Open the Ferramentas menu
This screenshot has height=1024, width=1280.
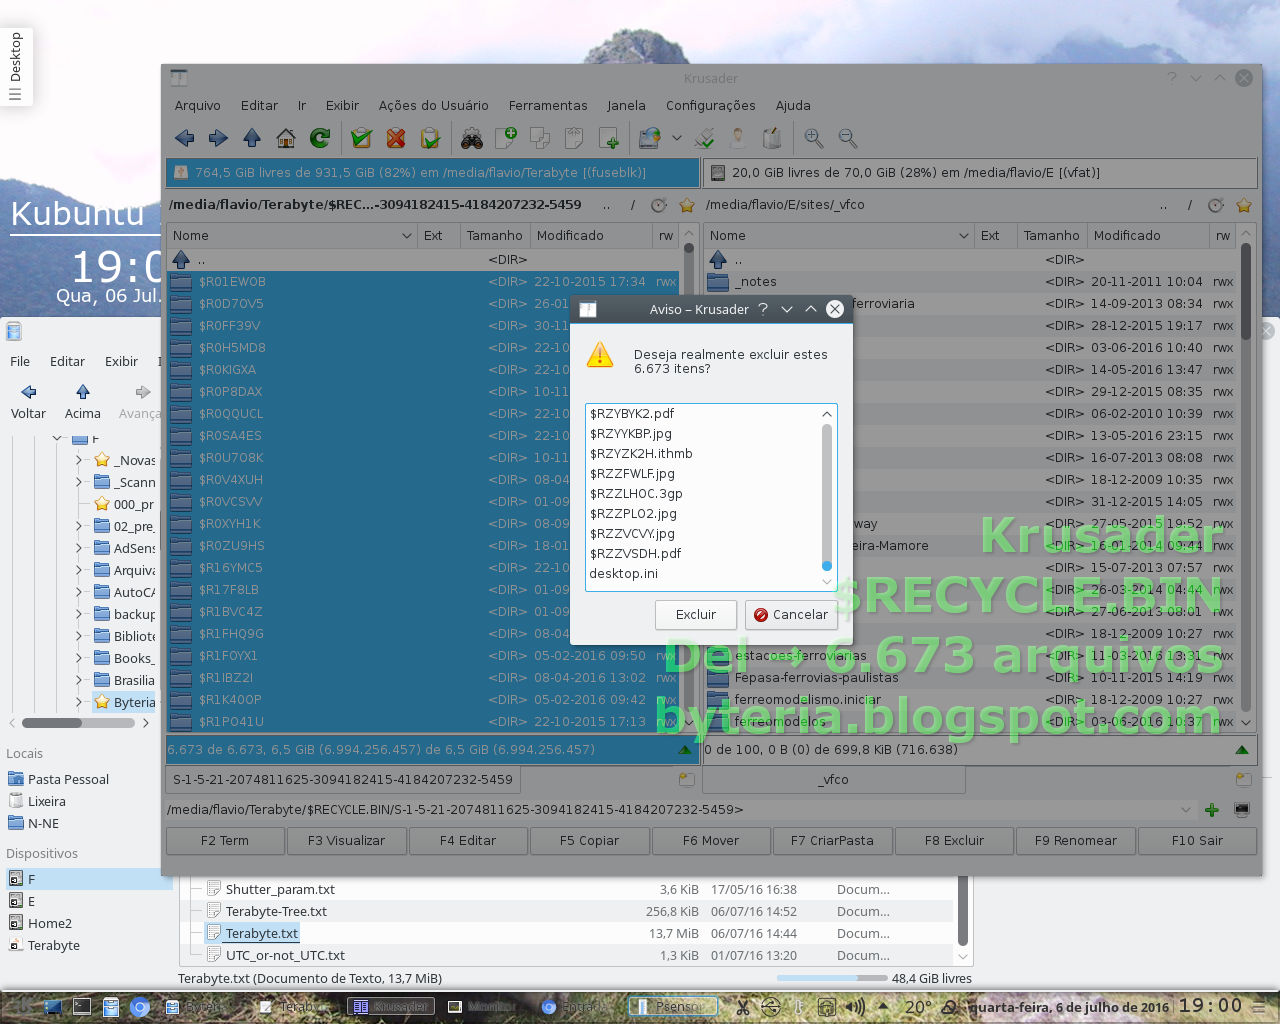click(x=548, y=105)
